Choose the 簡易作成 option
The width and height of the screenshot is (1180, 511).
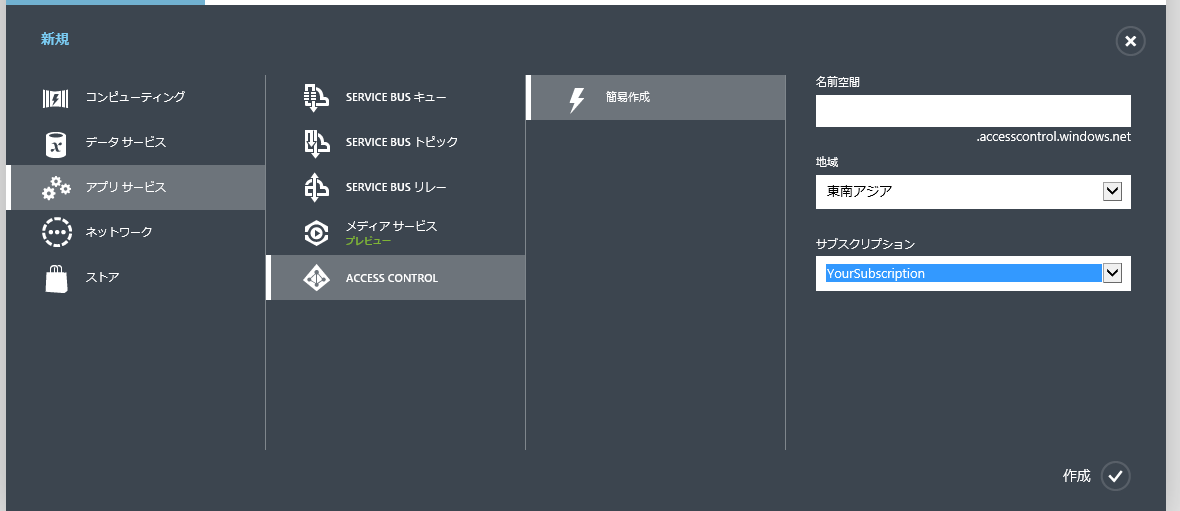coord(628,98)
